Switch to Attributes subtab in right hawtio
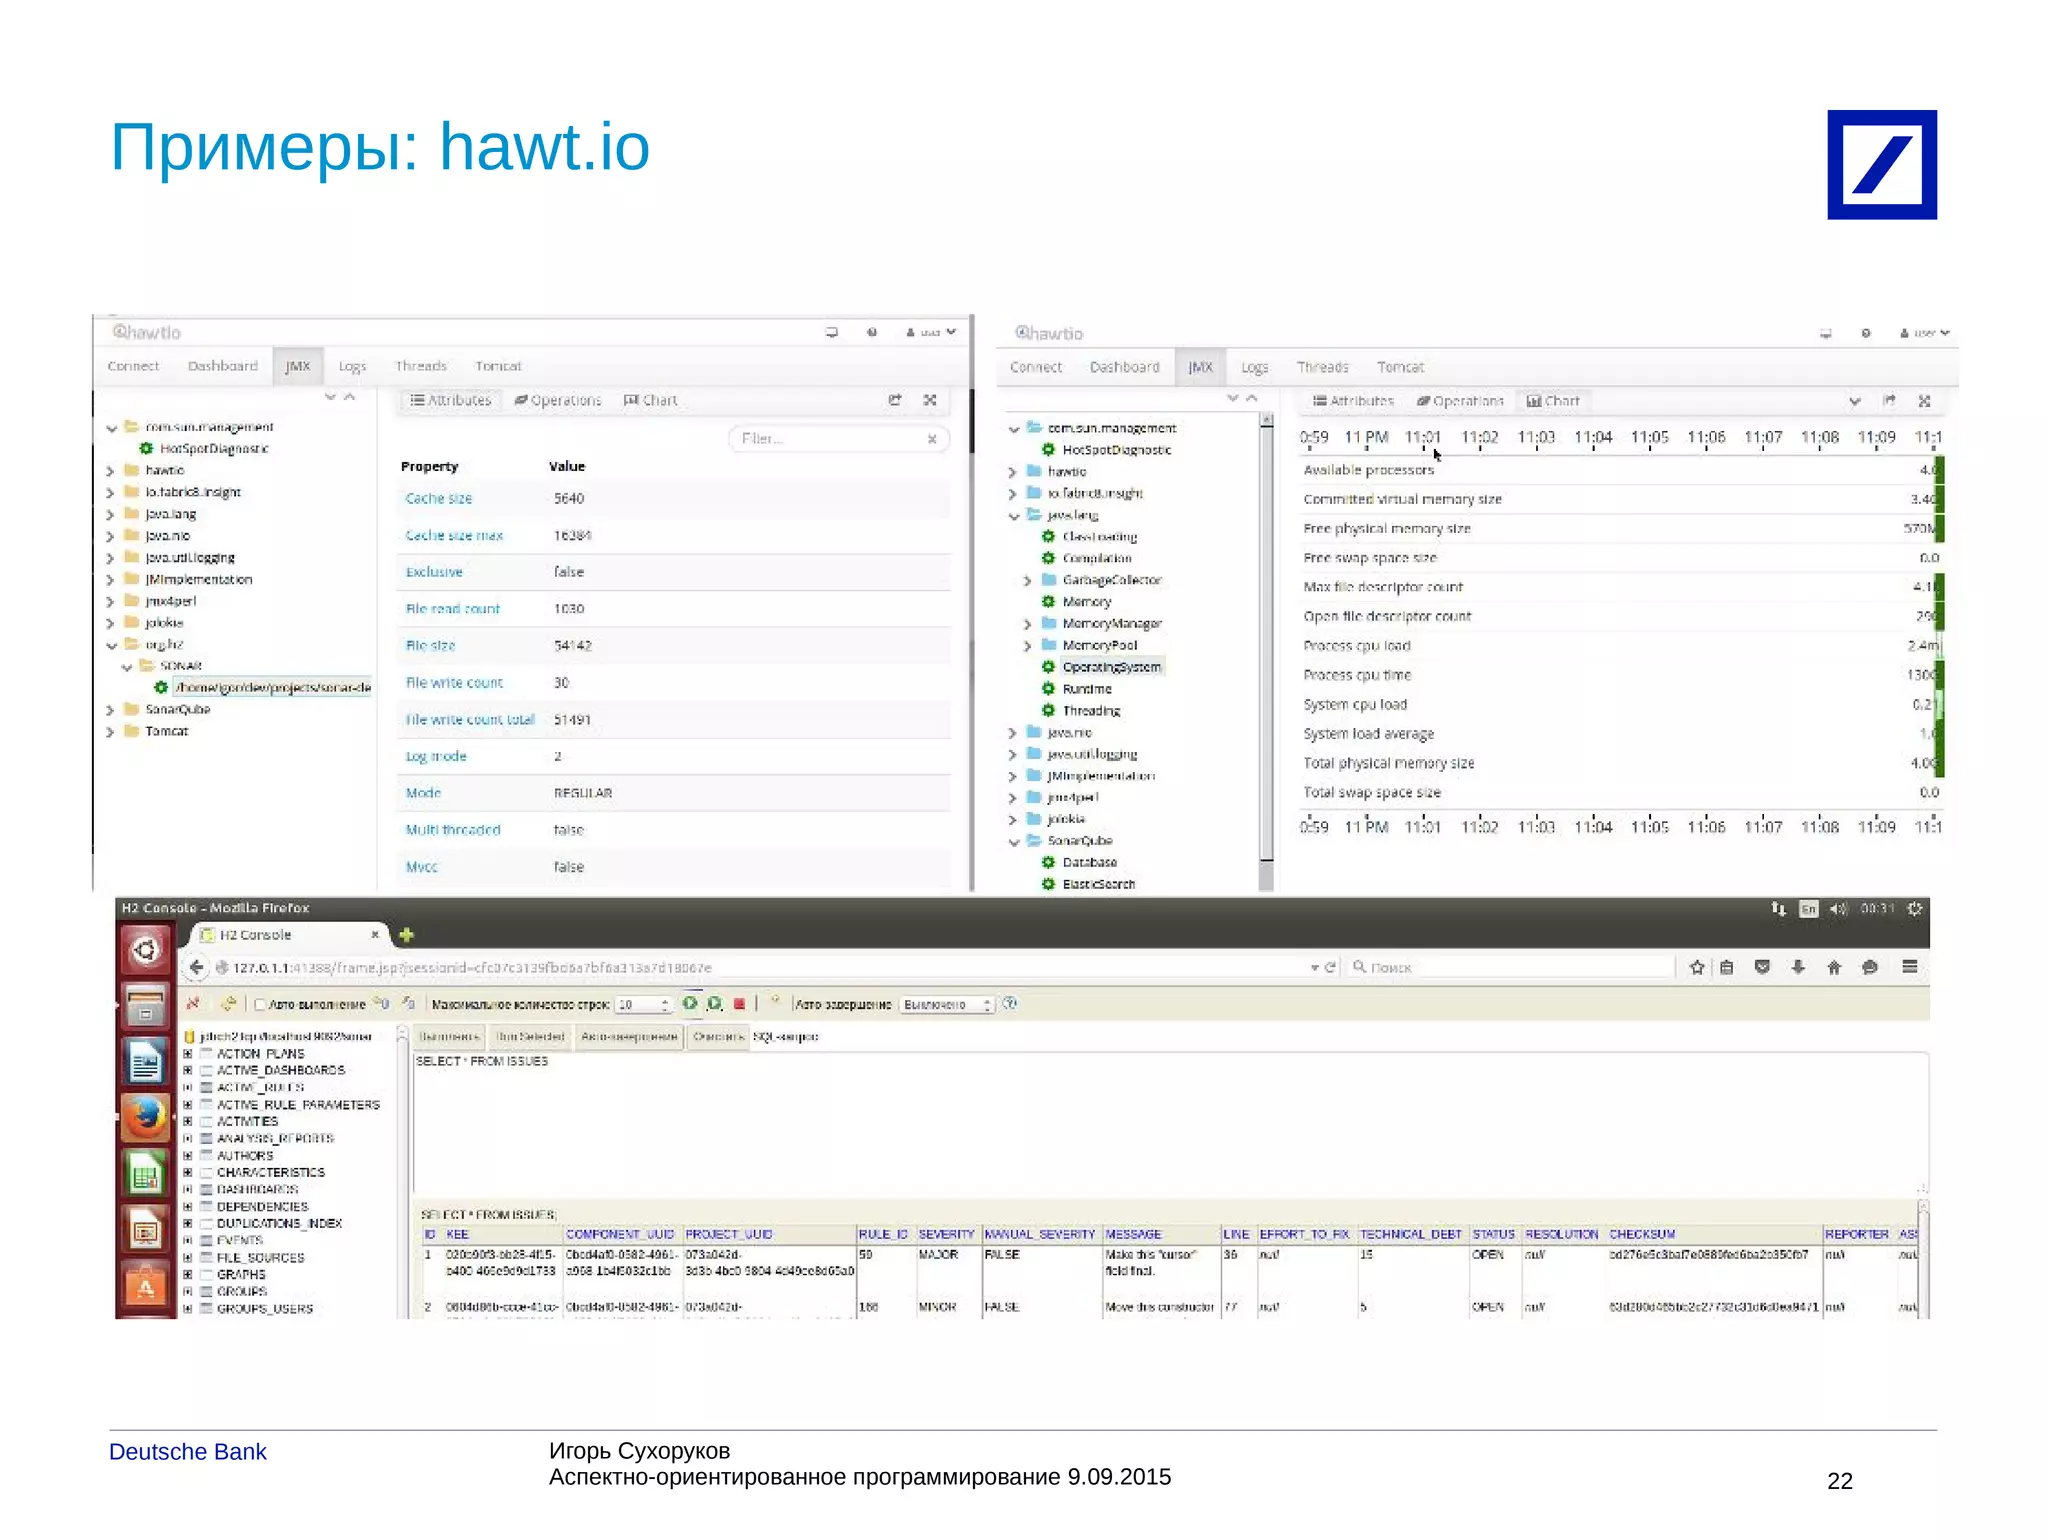Image resolution: width=2048 pixels, height=1540 pixels. pyautogui.click(x=1353, y=401)
